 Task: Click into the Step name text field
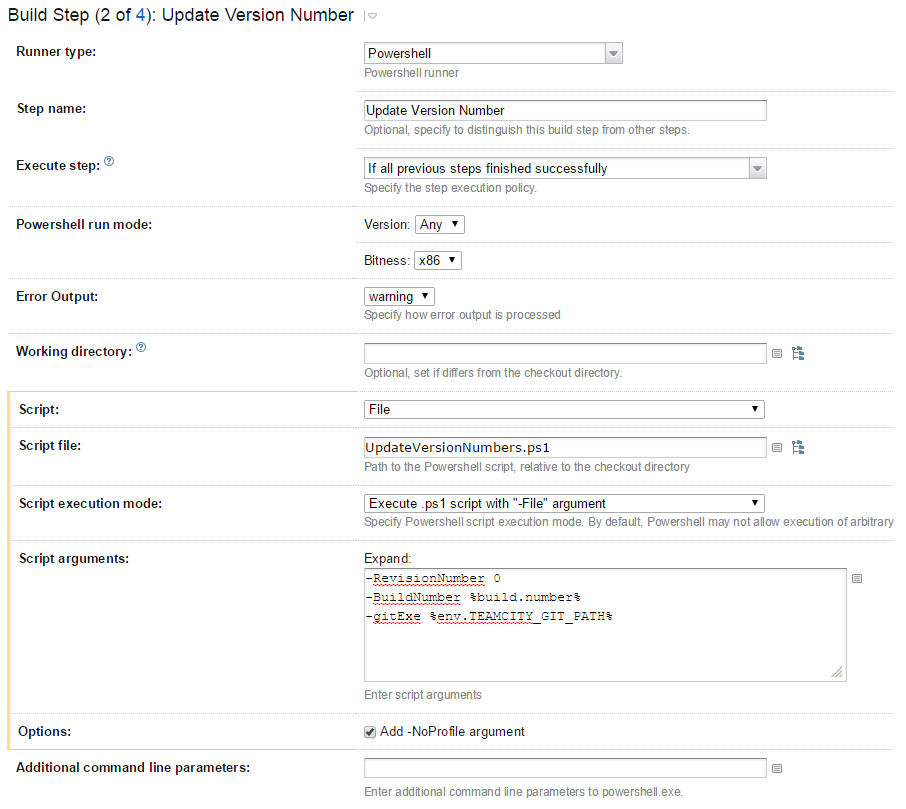565,111
